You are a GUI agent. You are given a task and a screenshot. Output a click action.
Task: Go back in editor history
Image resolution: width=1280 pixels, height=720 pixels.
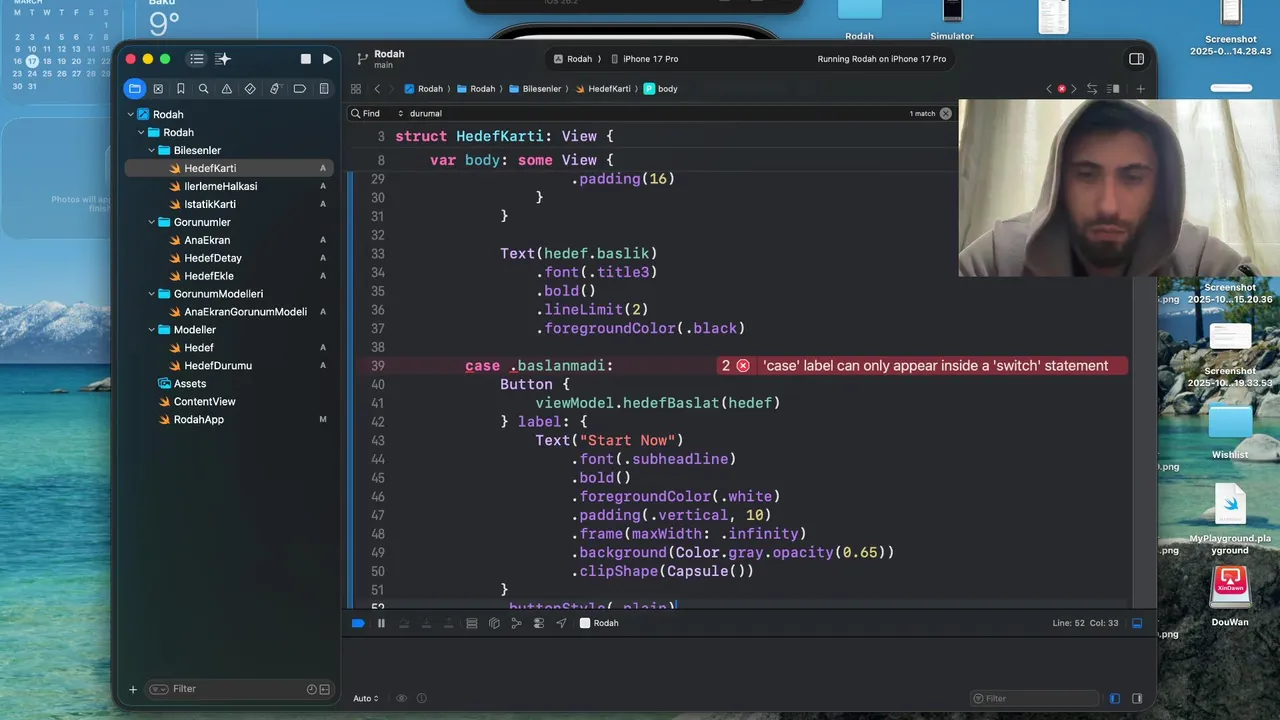(x=377, y=89)
